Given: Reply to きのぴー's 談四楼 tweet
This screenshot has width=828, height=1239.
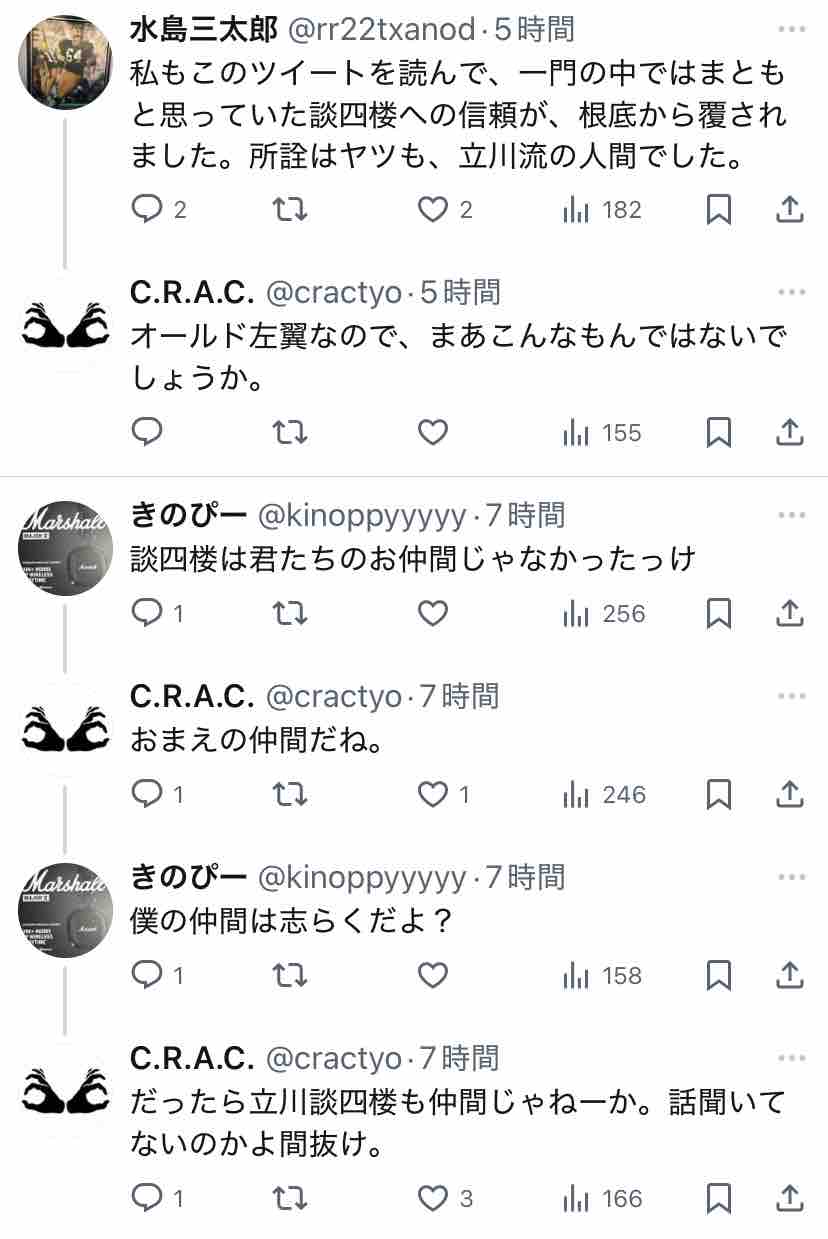Looking at the screenshot, I should tap(148, 613).
